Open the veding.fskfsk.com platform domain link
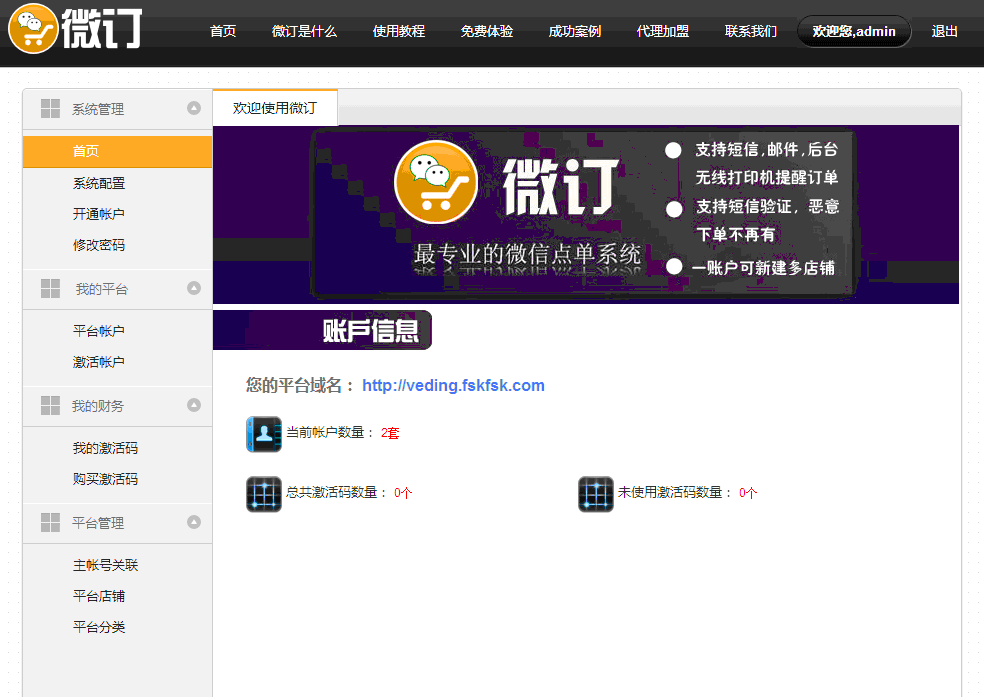 pyautogui.click(x=453, y=385)
